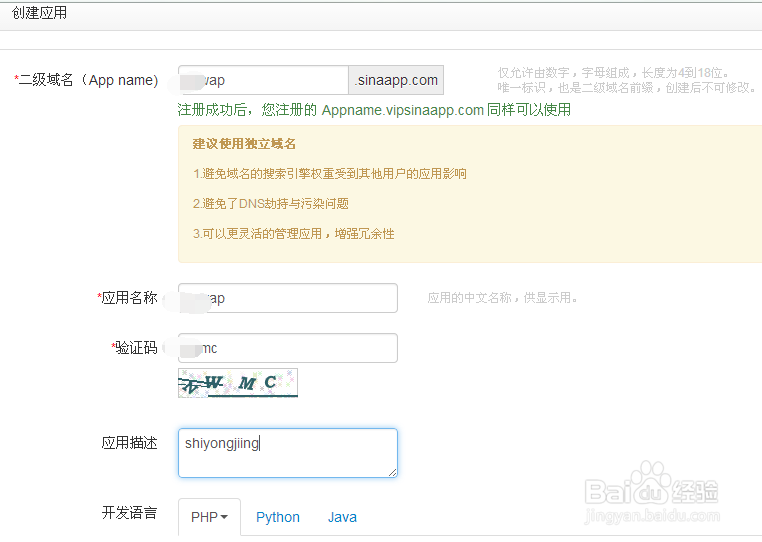Click the 开发语言 label
This screenshot has width=762, height=542.
click(x=129, y=512)
